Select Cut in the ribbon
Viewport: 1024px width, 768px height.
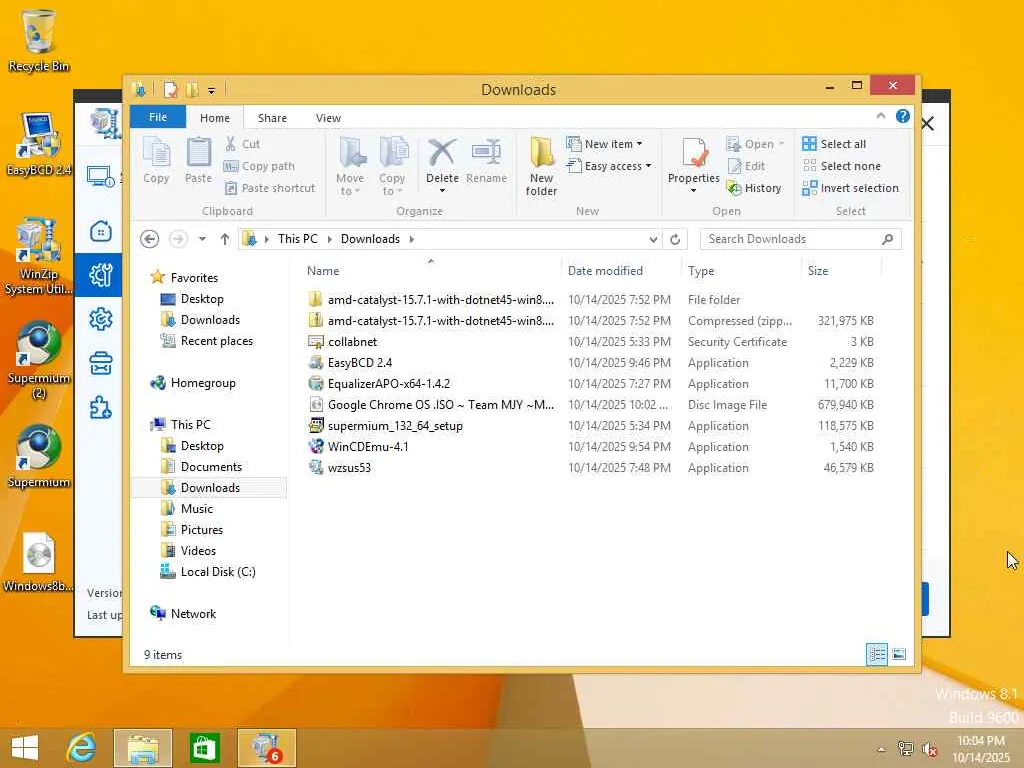click(242, 144)
